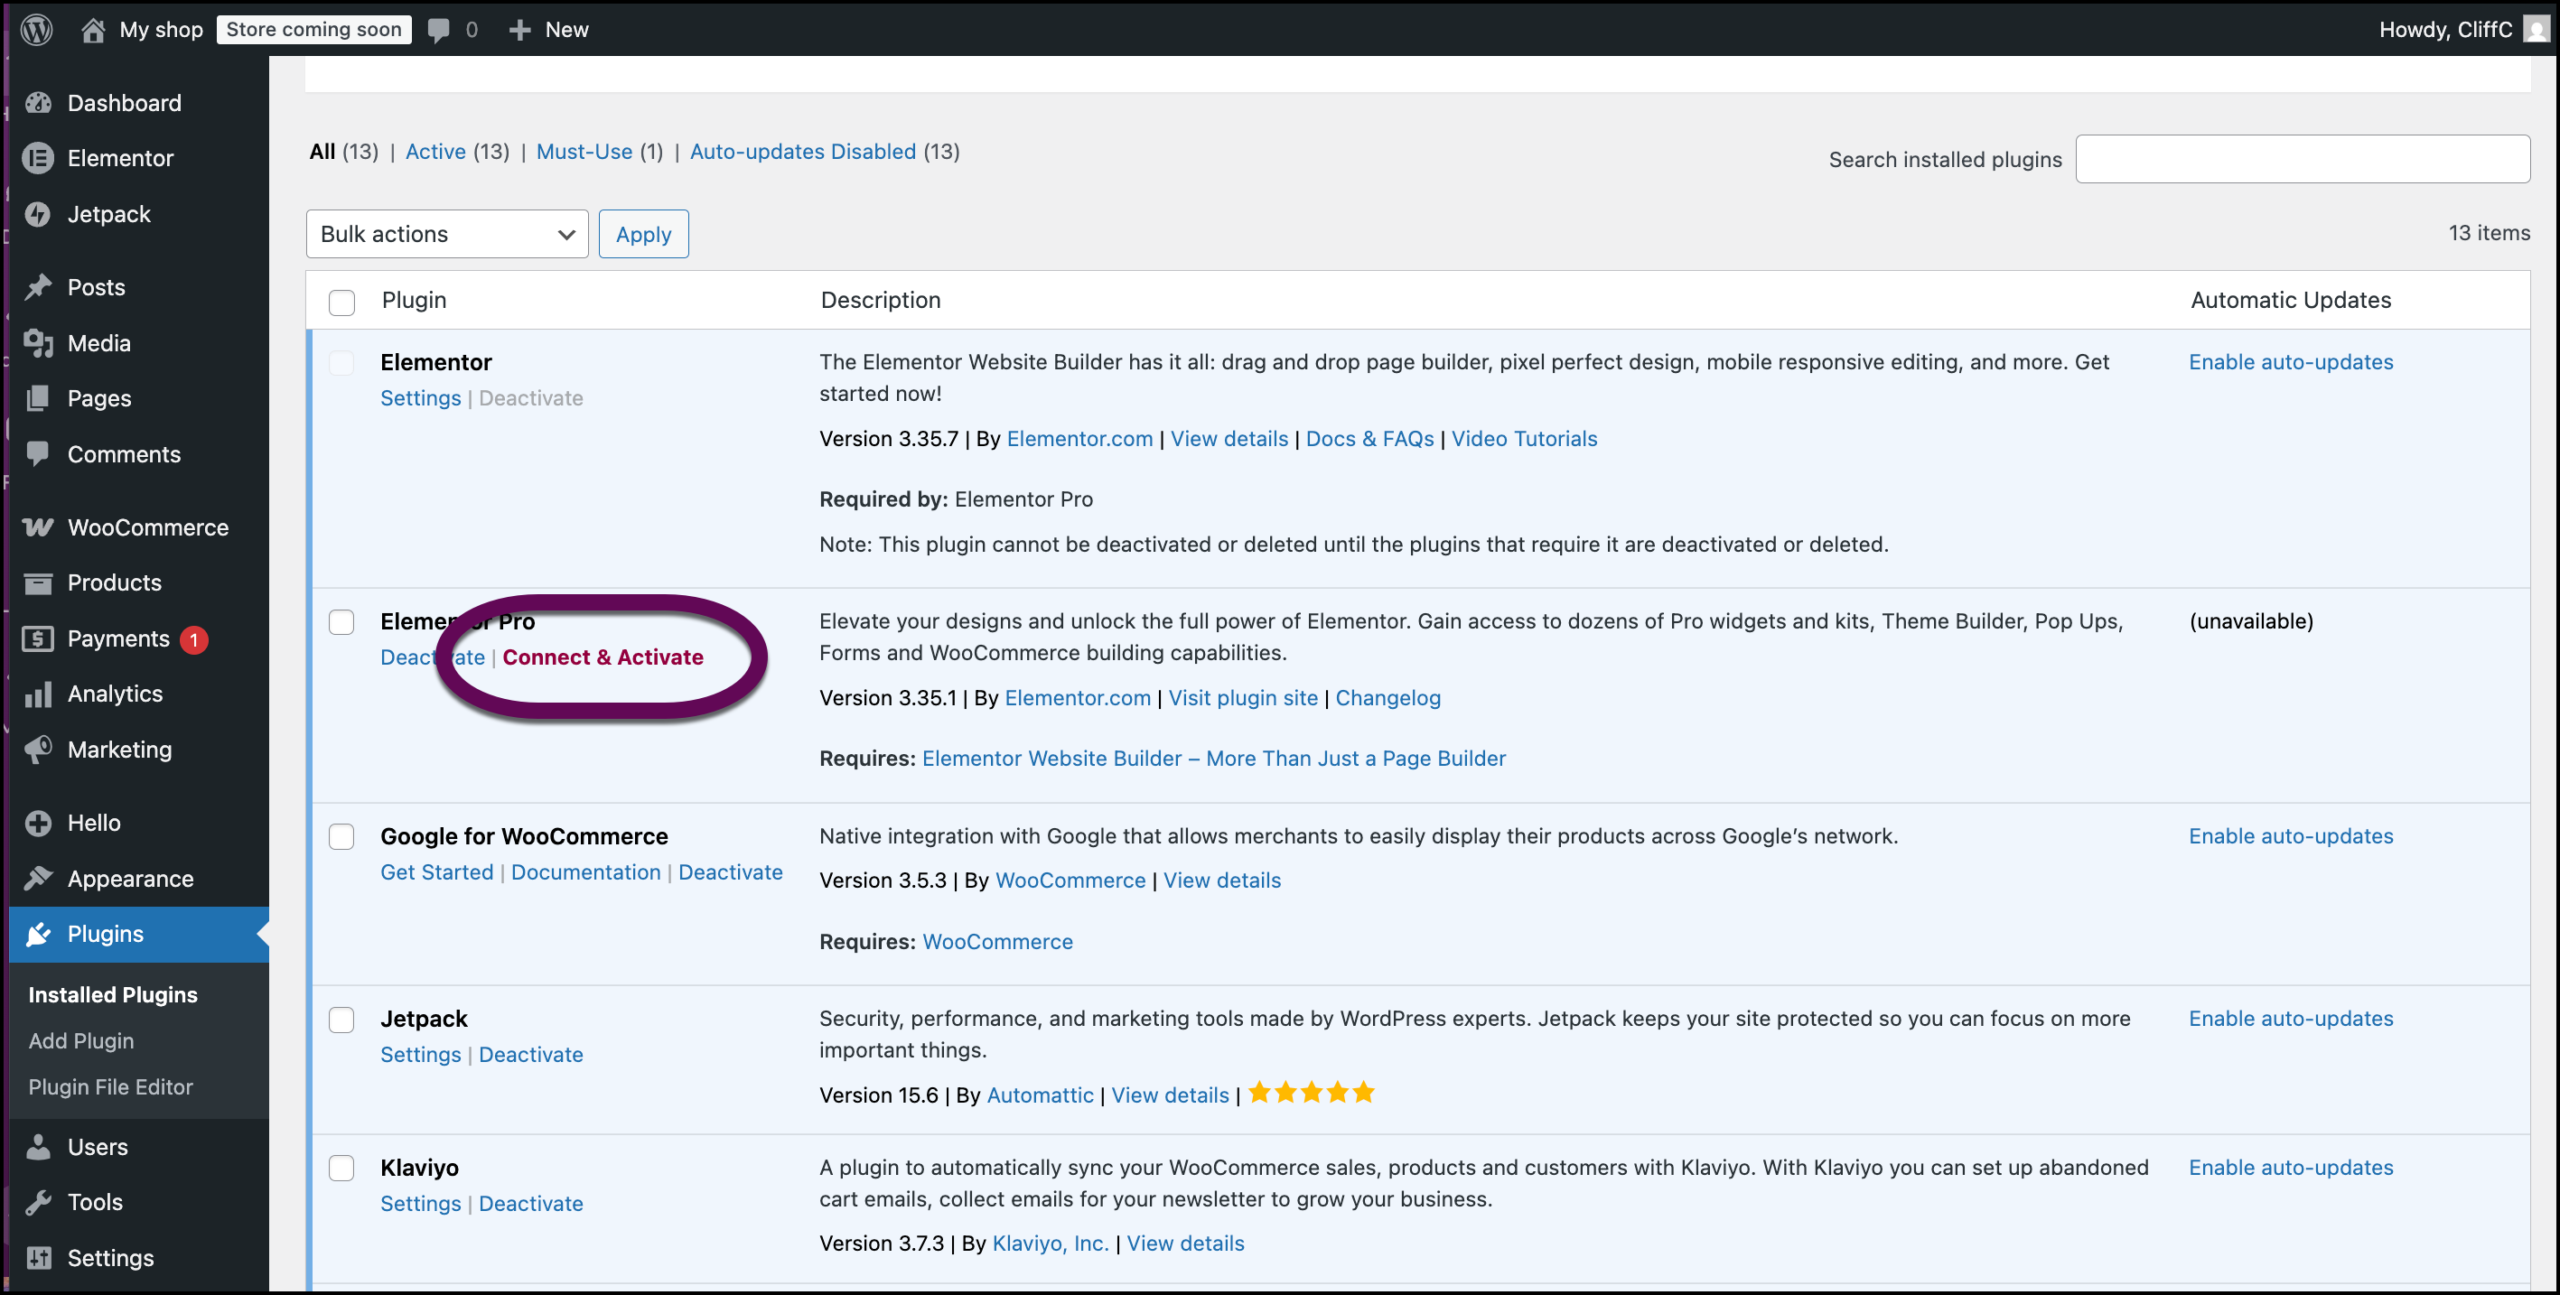2560x1295 pixels.
Task: Tick the Elementor Pro checkbox
Action: pyautogui.click(x=342, y=622)
